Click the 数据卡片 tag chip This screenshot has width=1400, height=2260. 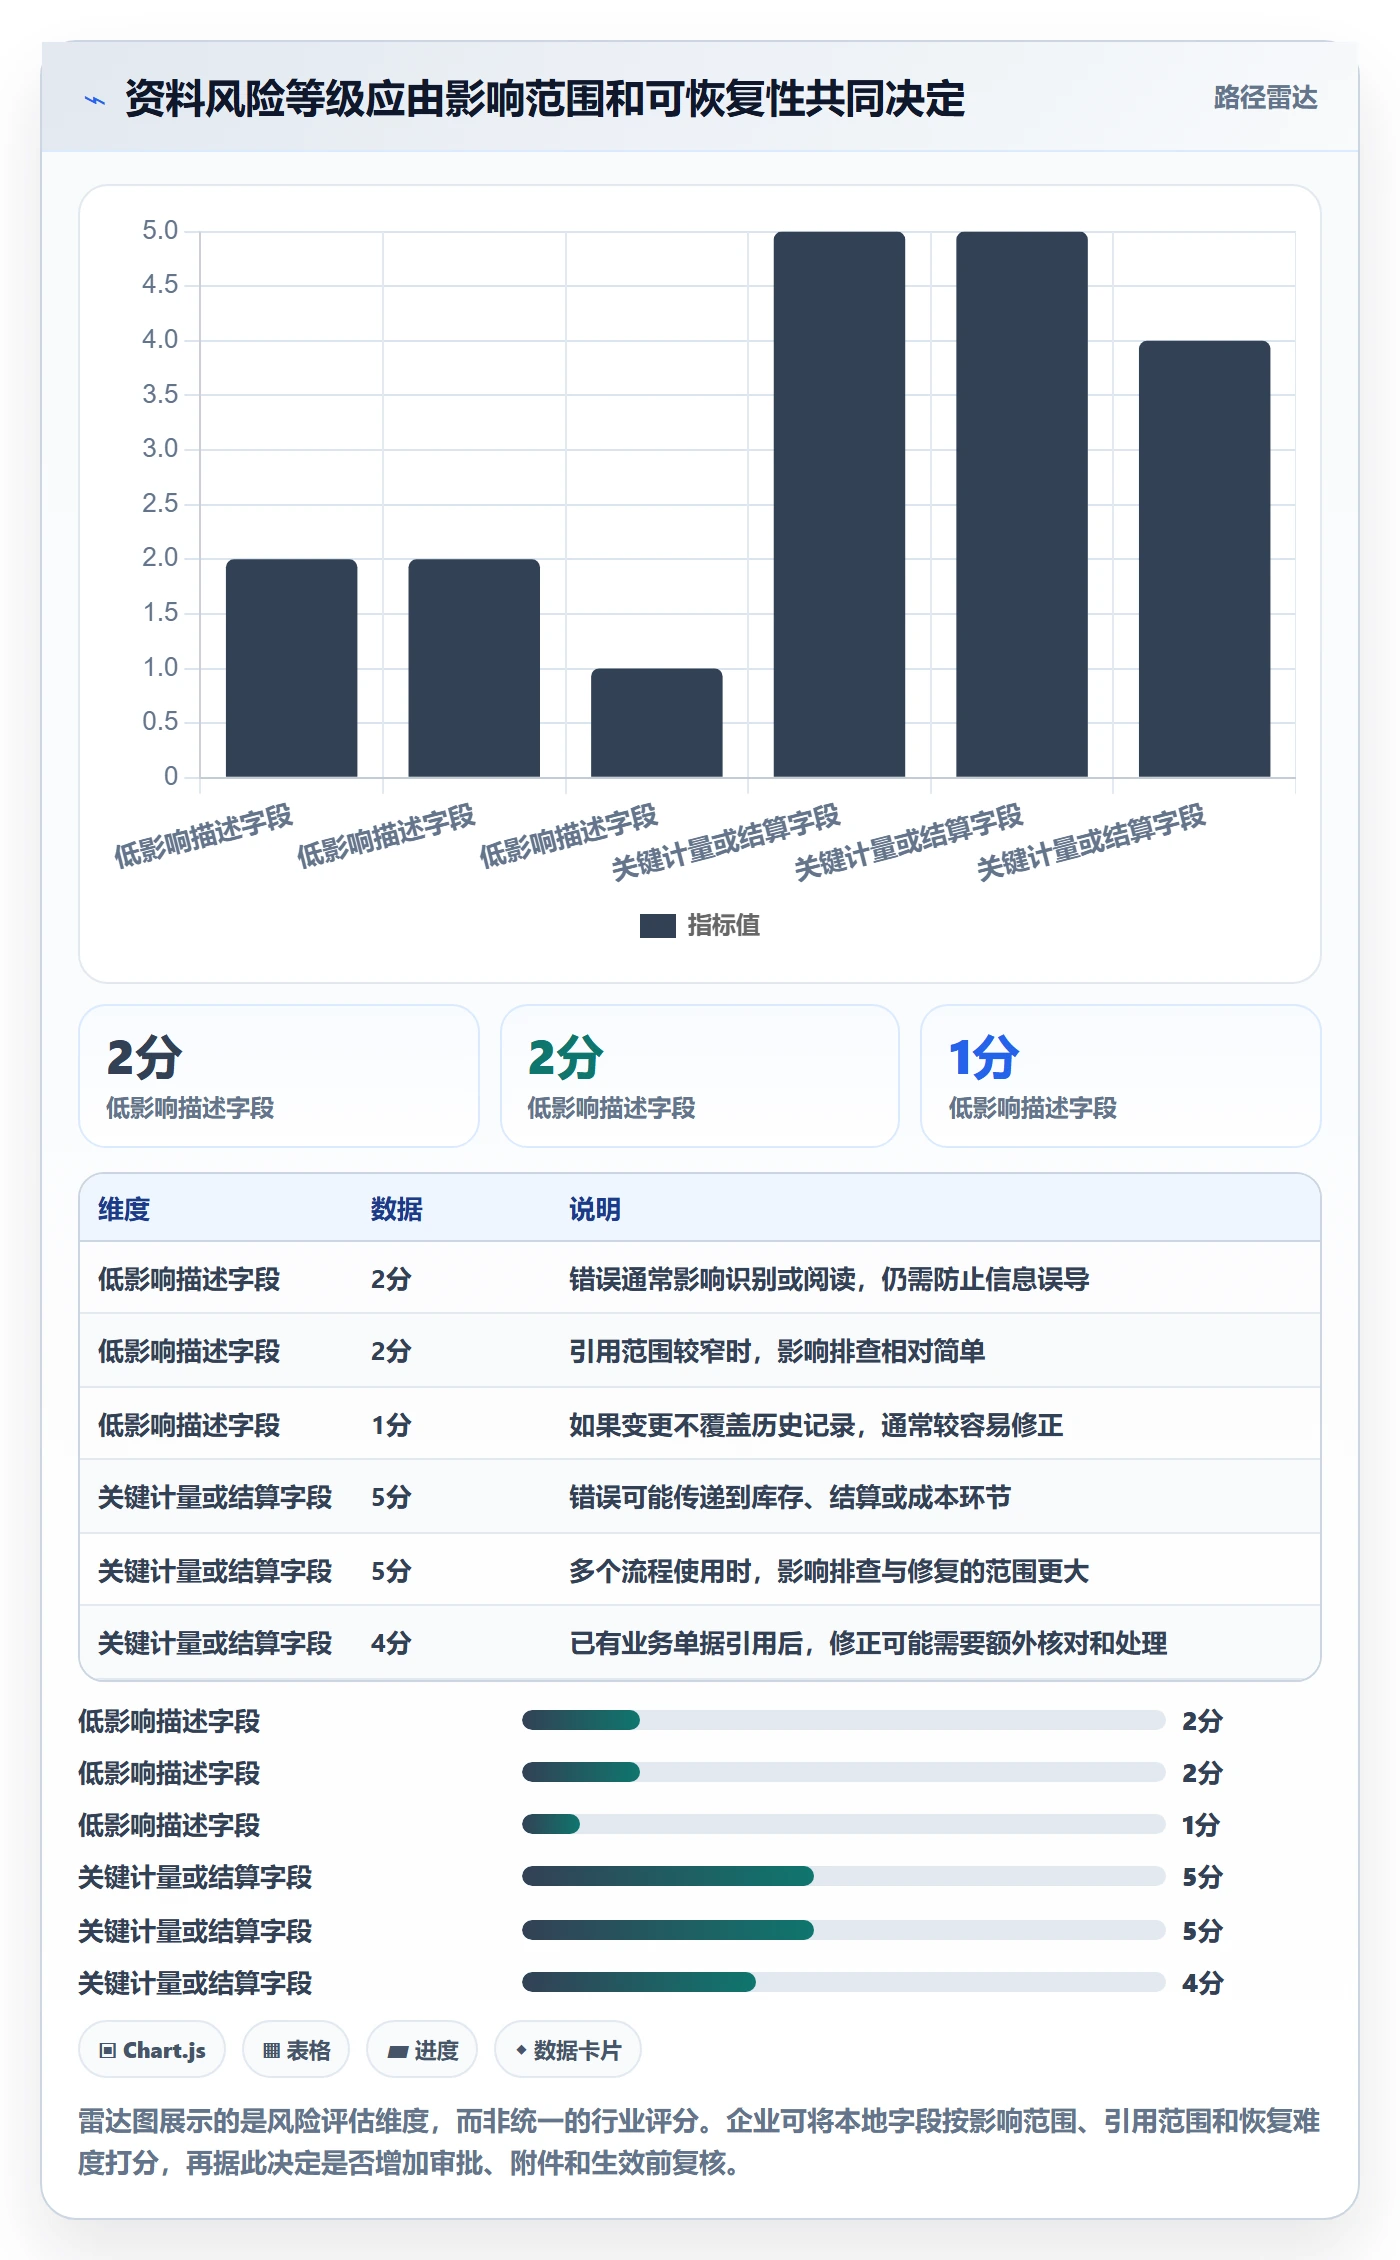coord(568,2050)
